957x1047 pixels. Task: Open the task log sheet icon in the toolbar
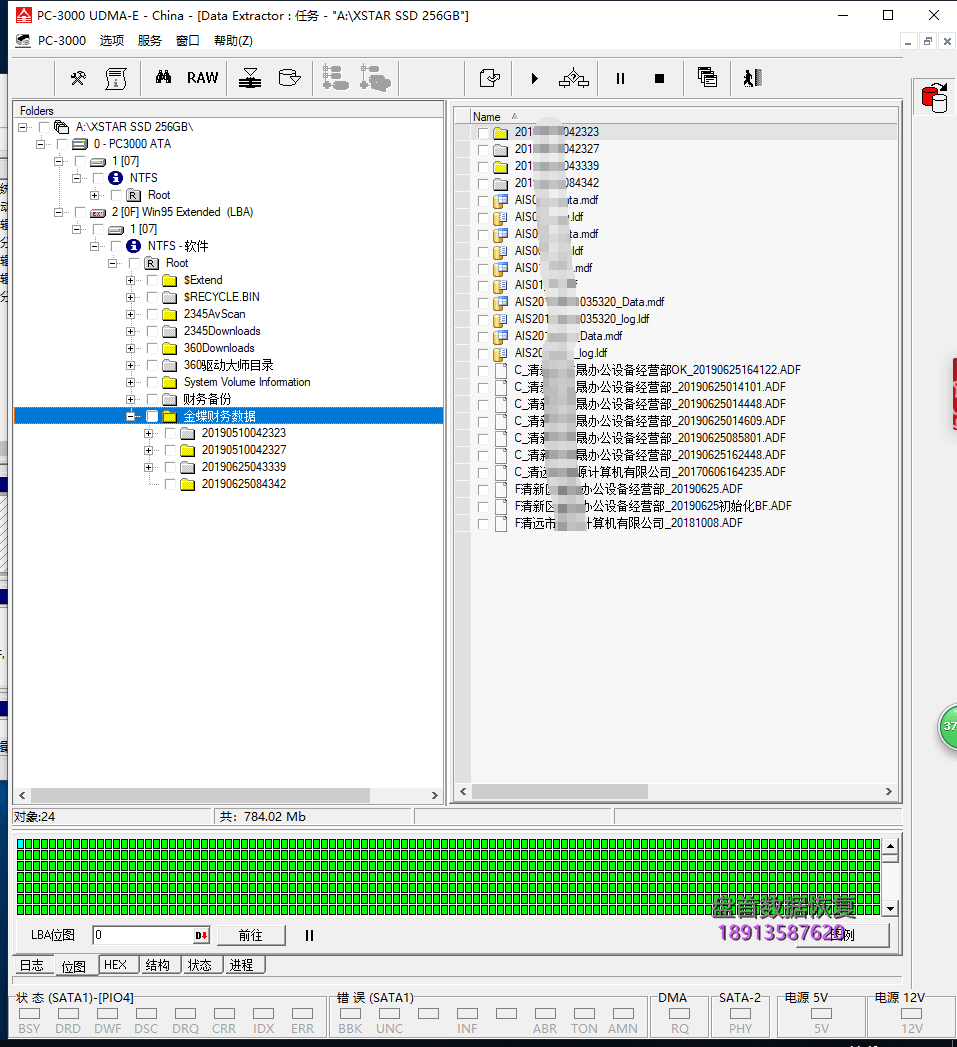click(x=116, y=78)
